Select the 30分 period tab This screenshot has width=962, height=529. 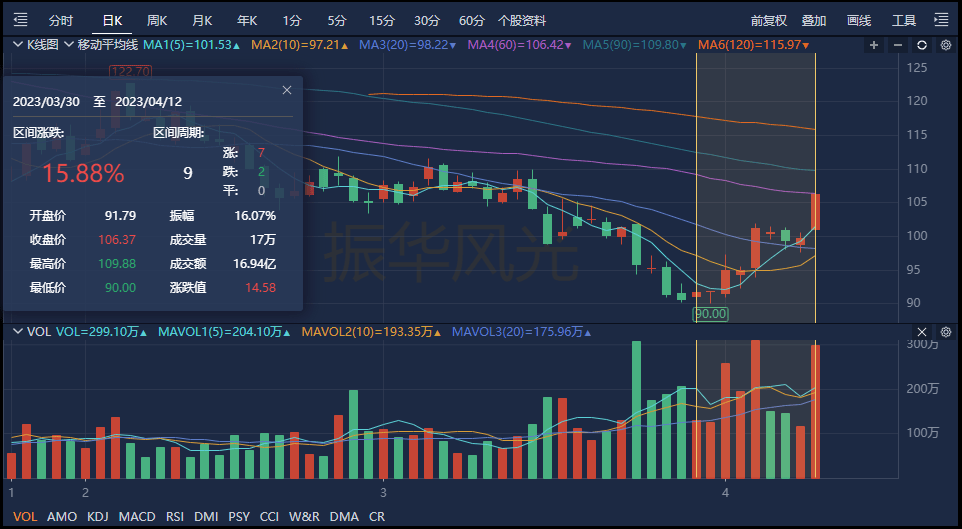427,21
